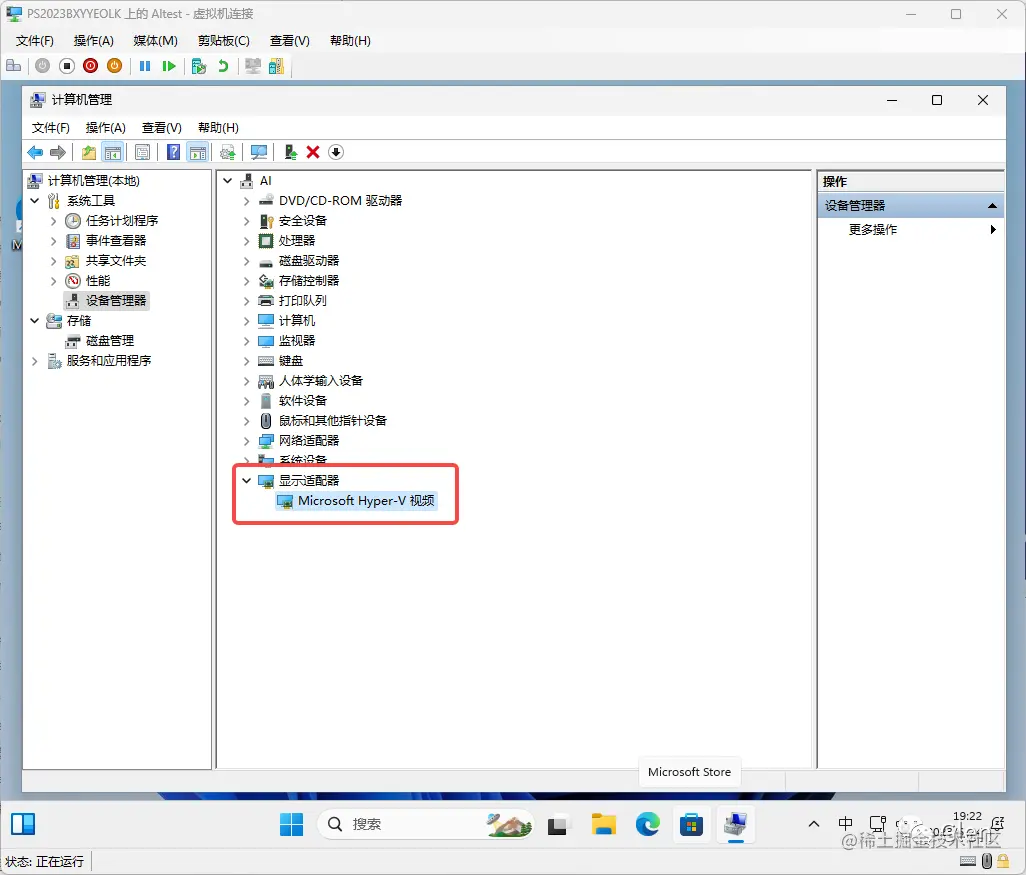Click the disable device down-arrow icon

coord(336,152)
